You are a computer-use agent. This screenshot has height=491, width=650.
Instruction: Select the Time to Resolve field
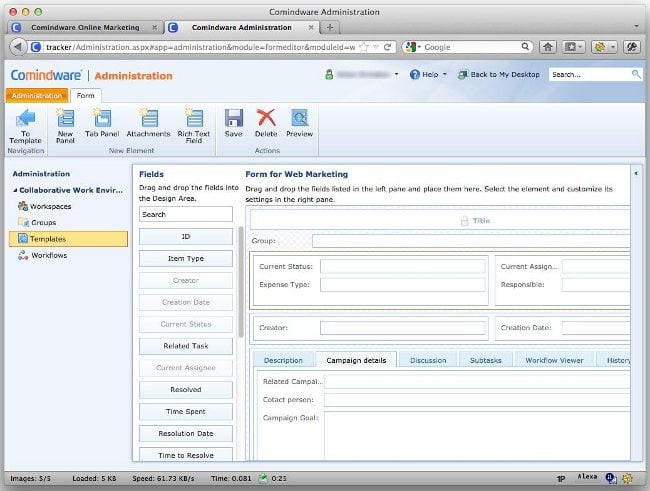tap(186, 455)
